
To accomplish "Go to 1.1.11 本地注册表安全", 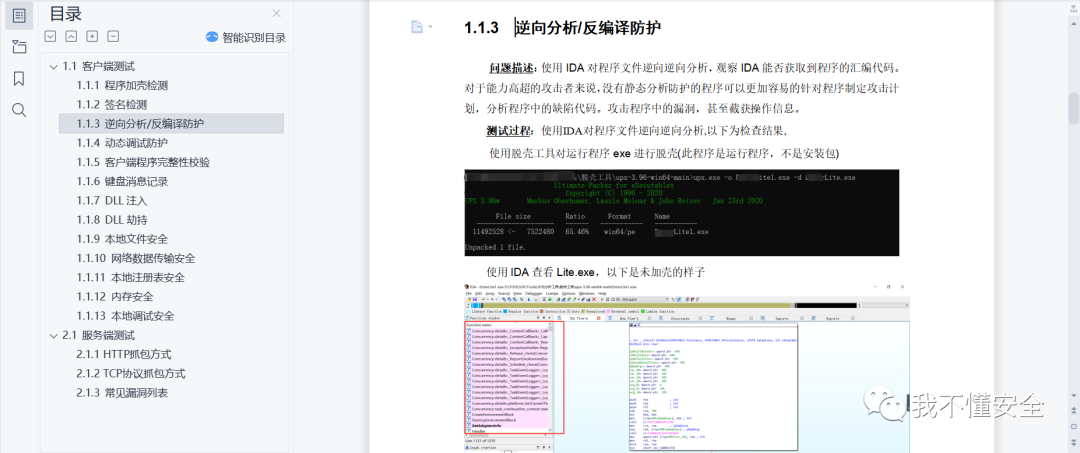I will (130, 278).
